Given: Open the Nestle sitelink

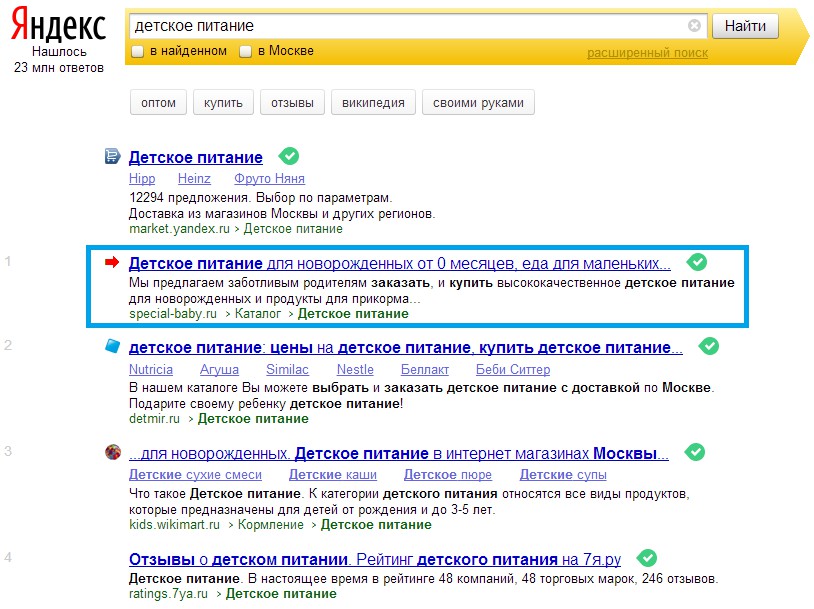Looking at the screenshot, I should (x=355, y=370).
